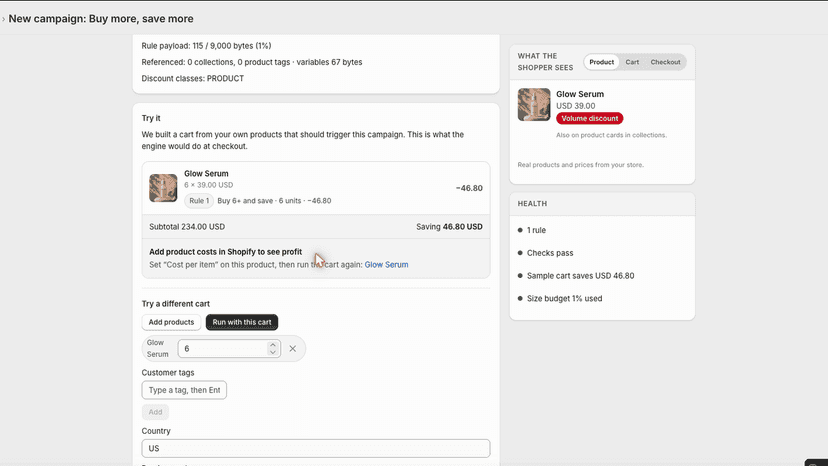Click 'Real products and prices from your store.' note
828x466 pixels.
[580, 165]
